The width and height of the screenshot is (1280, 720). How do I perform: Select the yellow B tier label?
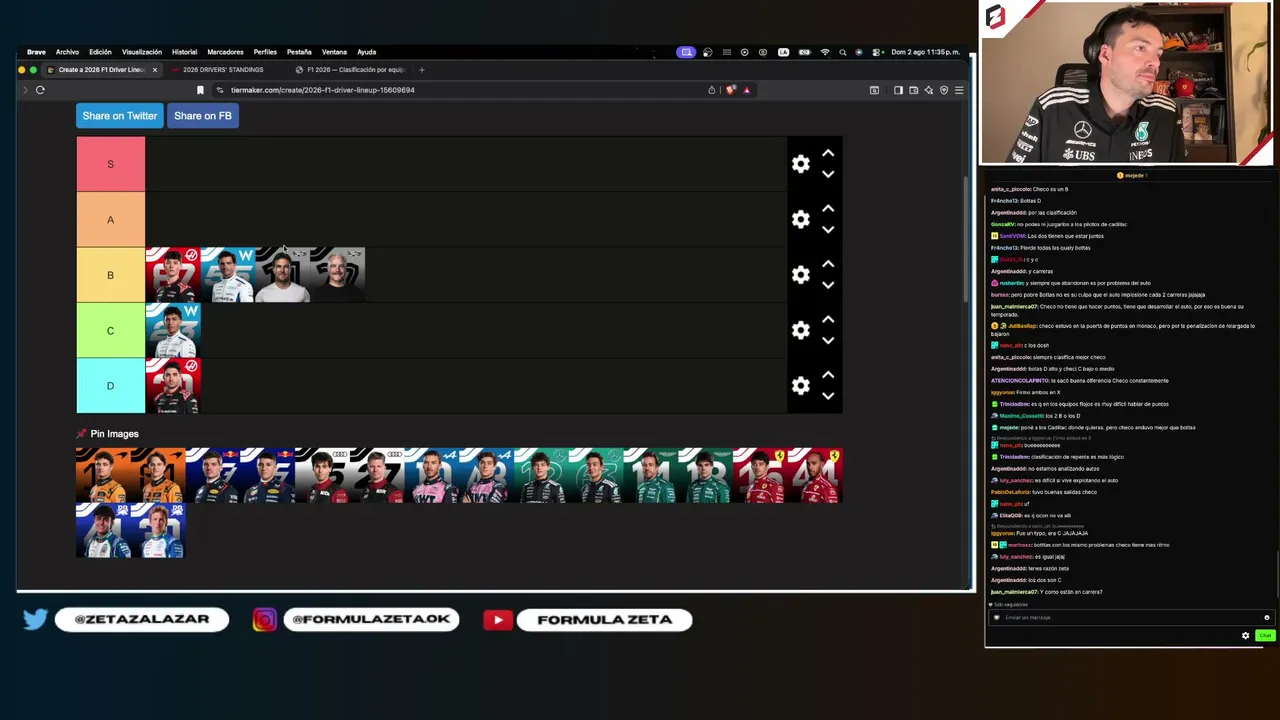tap(111, 275)
